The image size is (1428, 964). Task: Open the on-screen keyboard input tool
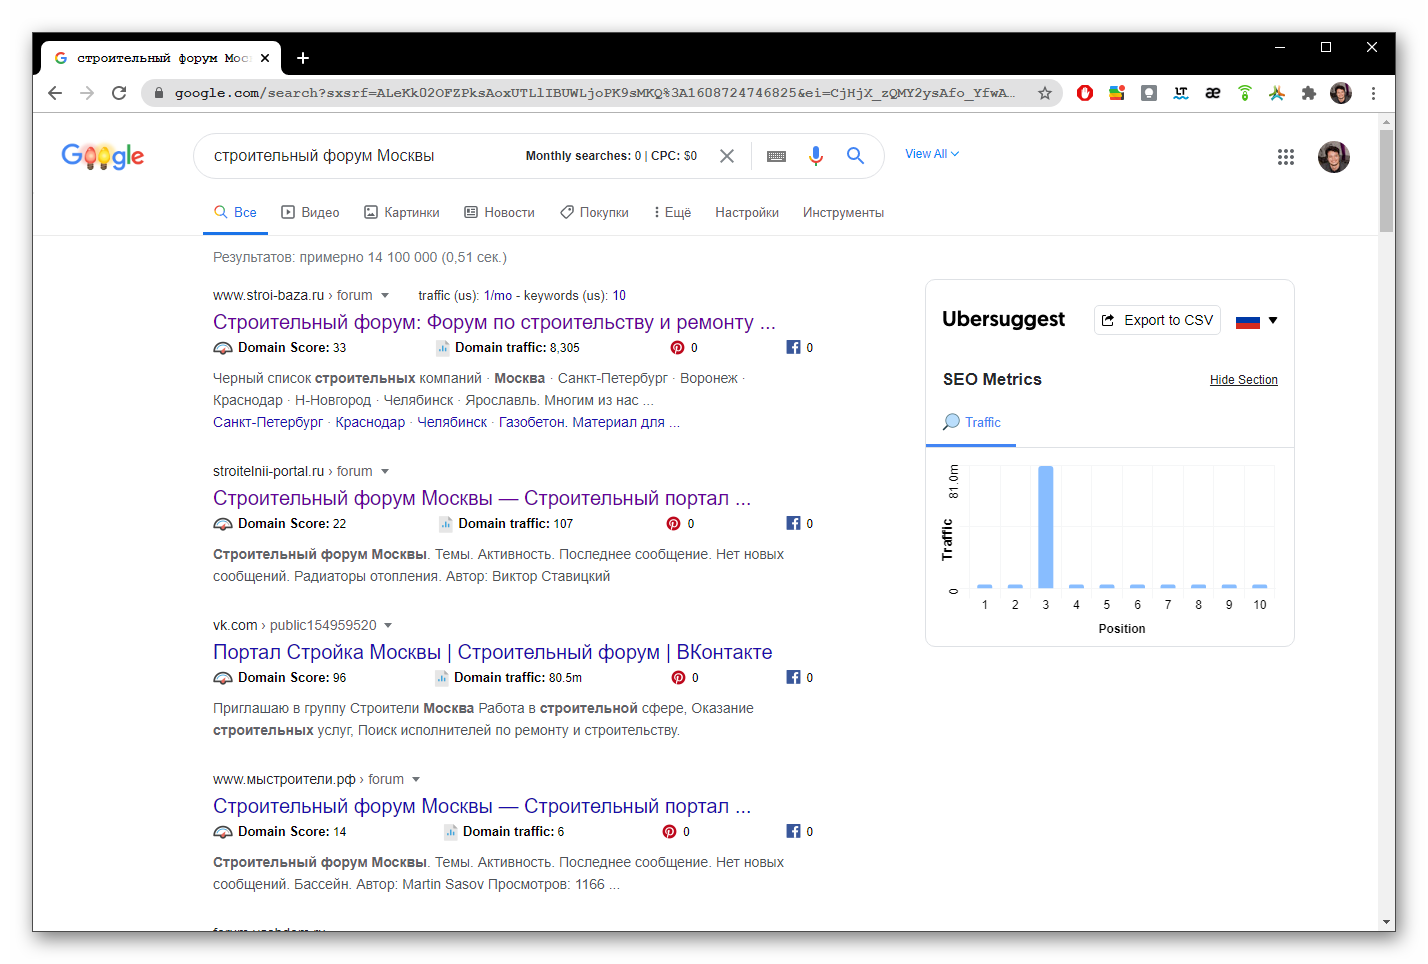pos(776,156)
